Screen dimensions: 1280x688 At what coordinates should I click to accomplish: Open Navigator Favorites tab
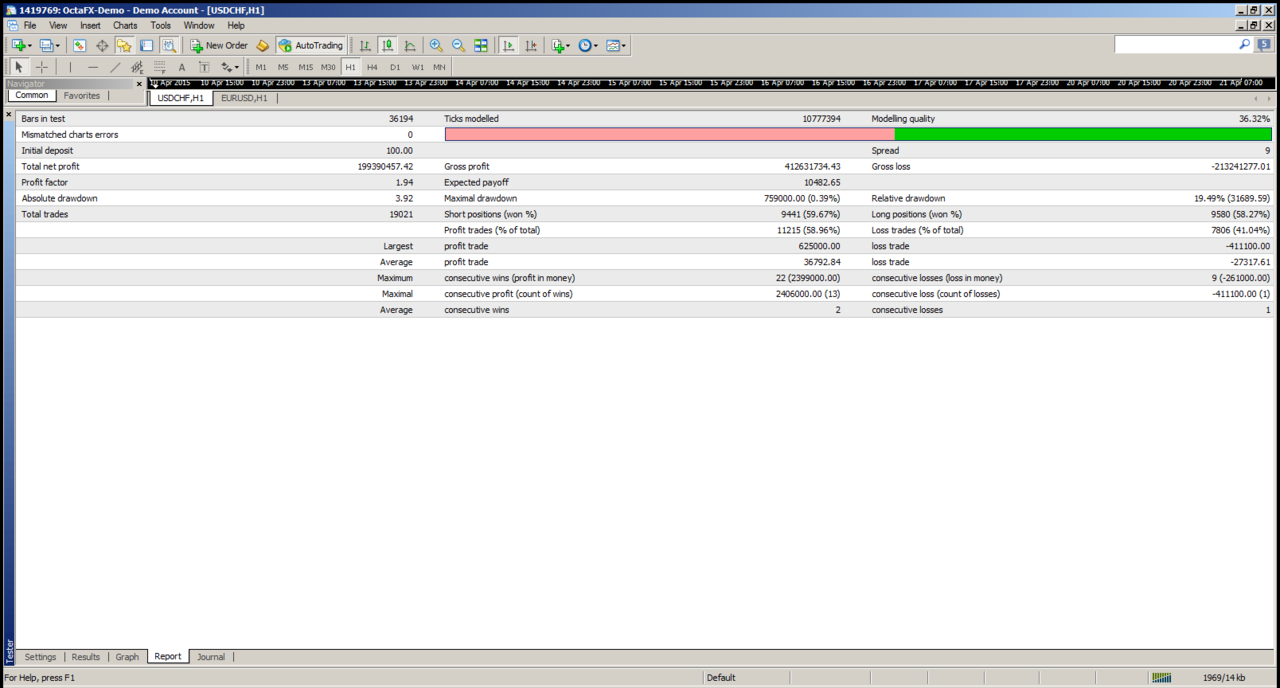pyautogui.click(x=82, y=96)
